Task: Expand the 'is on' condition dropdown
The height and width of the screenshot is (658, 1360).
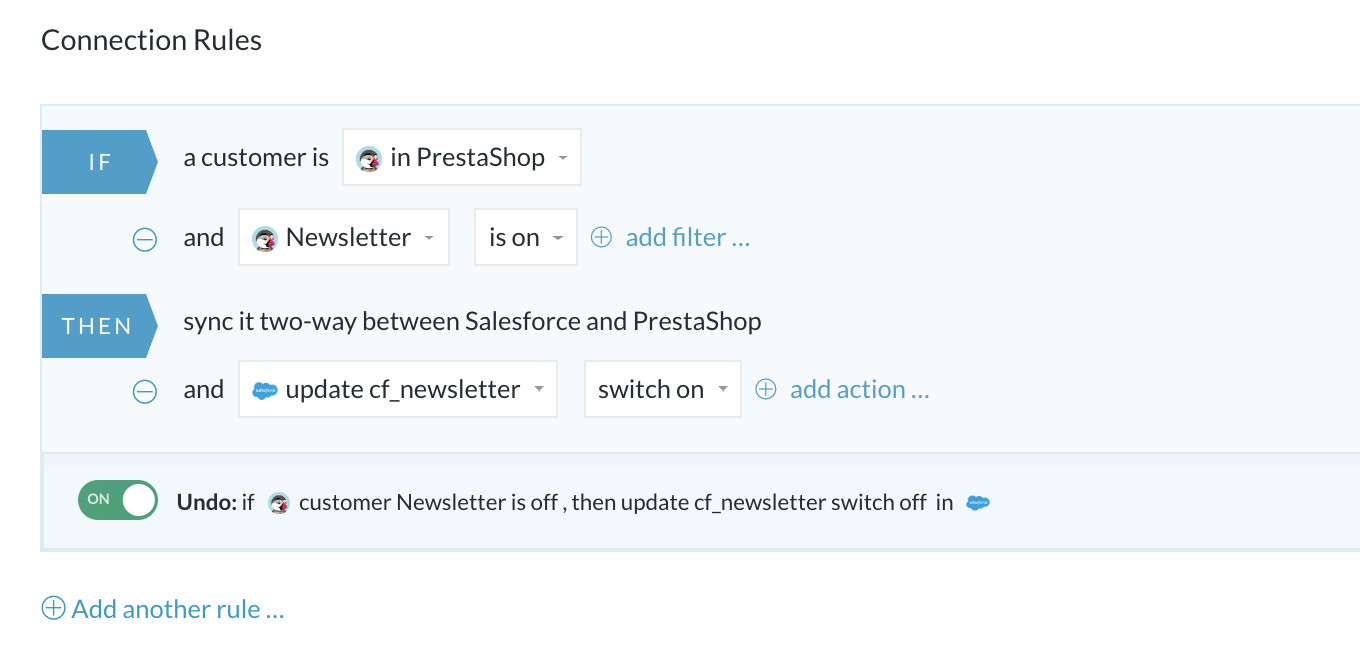Action: (x=526, y=237)
